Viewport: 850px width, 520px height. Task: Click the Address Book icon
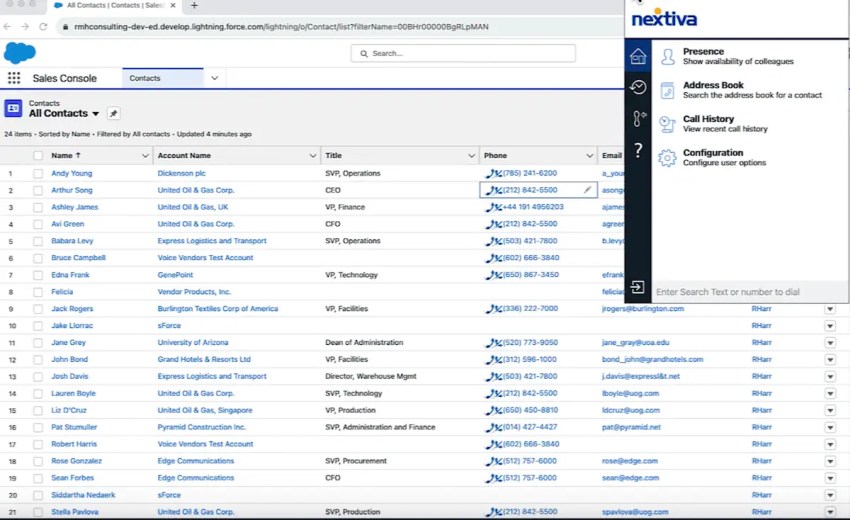tap(667, 90)
